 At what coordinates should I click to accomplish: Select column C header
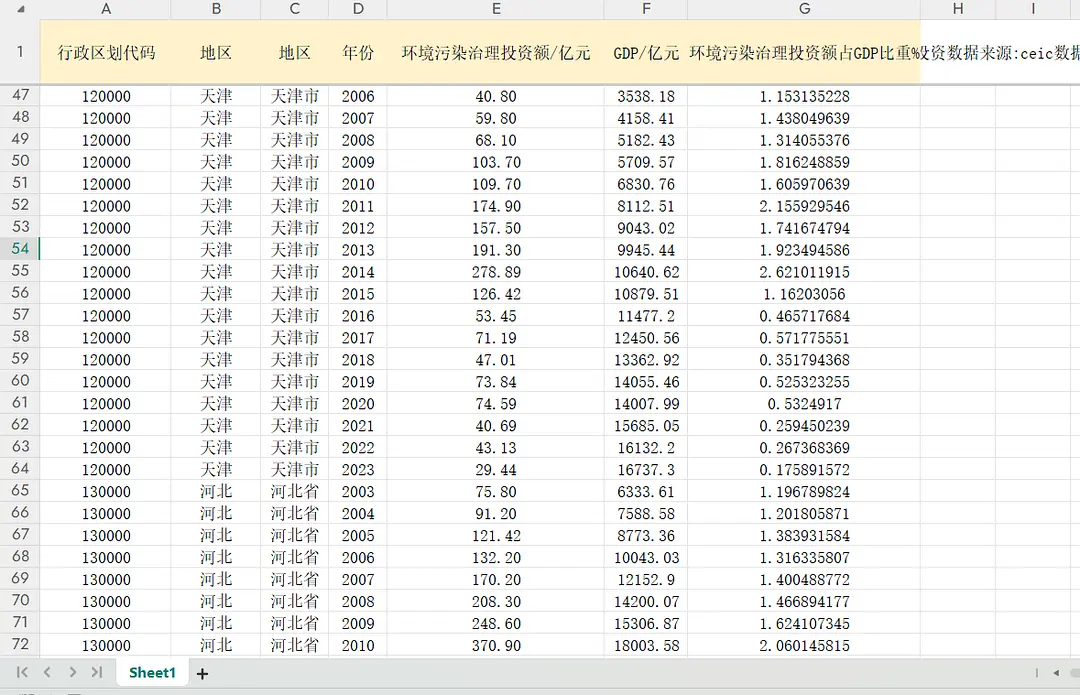(x=295, y=9)
